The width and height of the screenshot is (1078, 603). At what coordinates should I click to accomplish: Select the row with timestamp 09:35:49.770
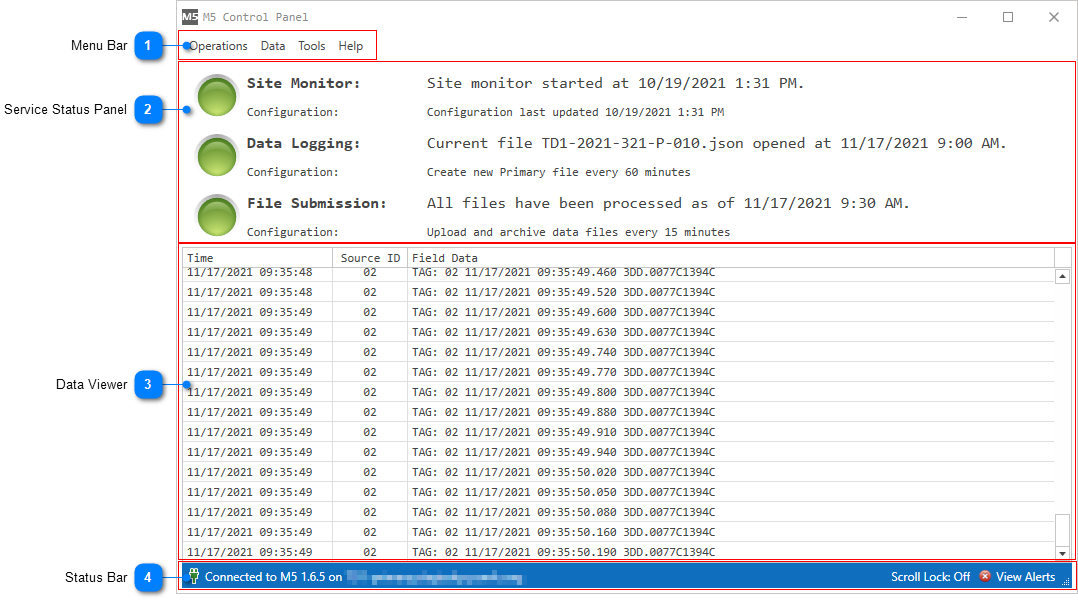[x=618, y=372]
